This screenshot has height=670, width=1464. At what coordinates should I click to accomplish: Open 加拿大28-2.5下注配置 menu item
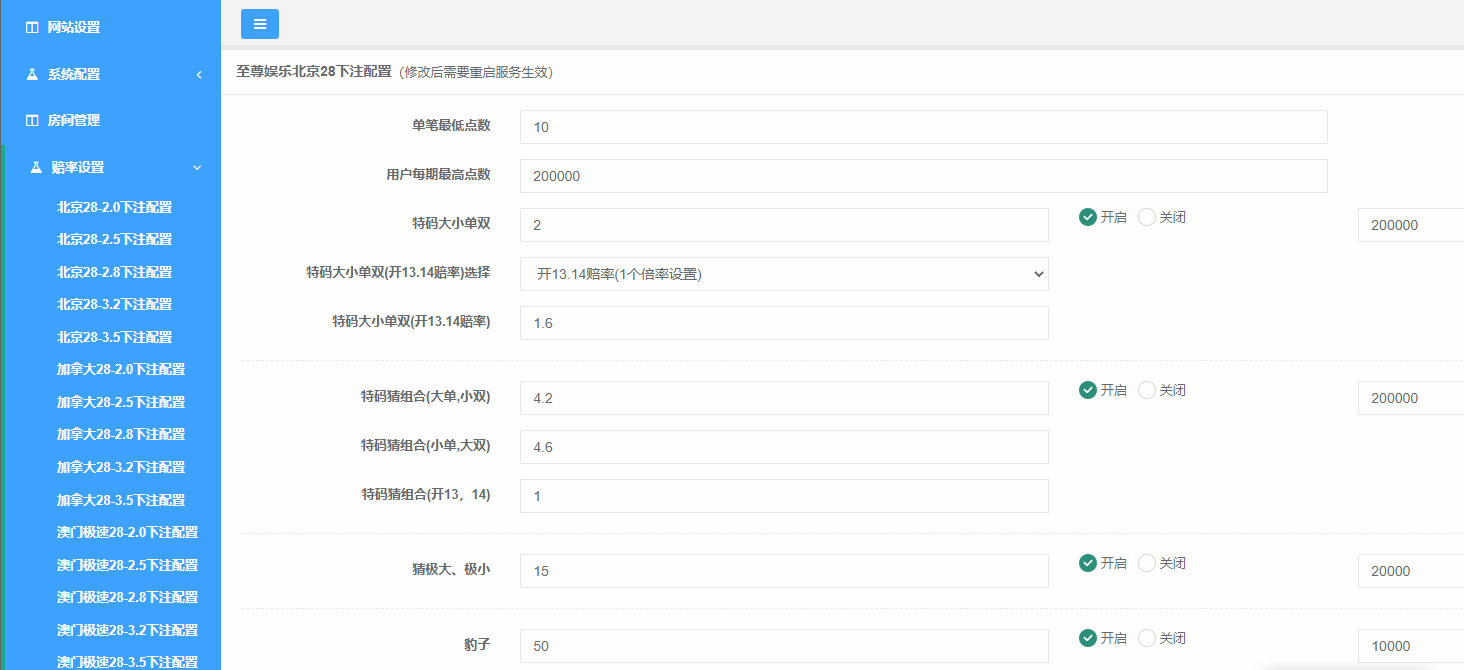121,402
